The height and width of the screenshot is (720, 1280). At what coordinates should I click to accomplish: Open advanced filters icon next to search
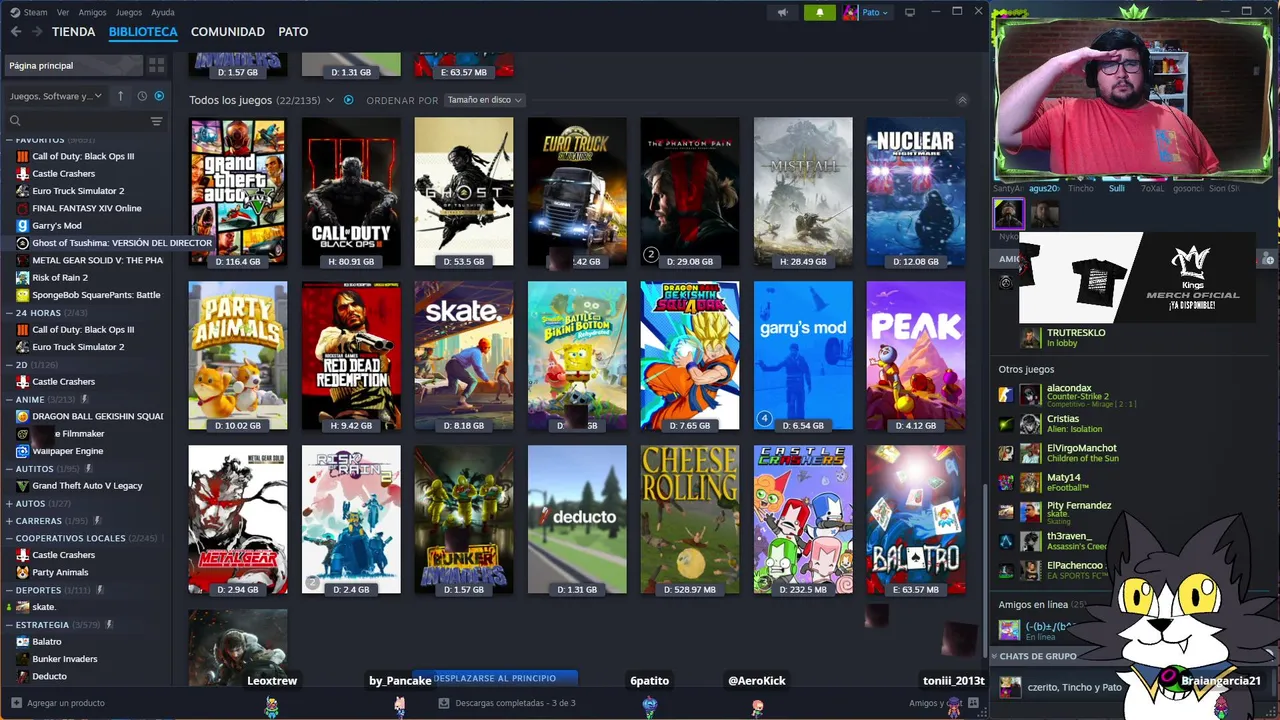156,121
